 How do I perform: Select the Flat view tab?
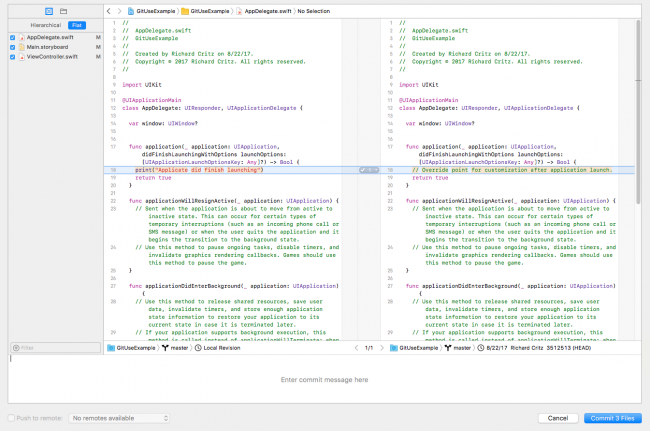coord(77,25)
